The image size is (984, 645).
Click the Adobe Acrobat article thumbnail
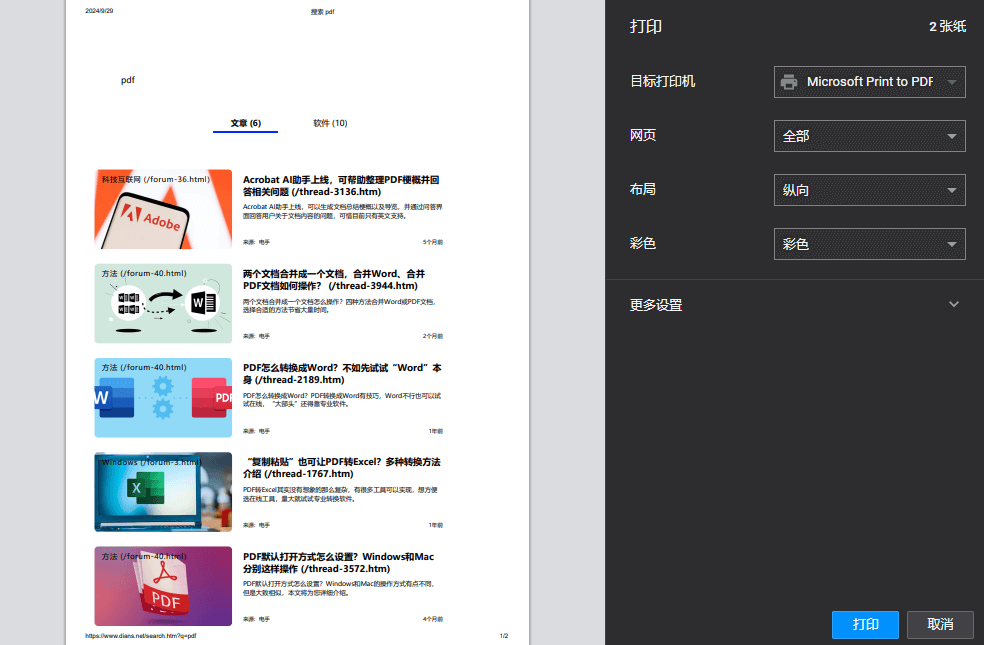point(163,209)
